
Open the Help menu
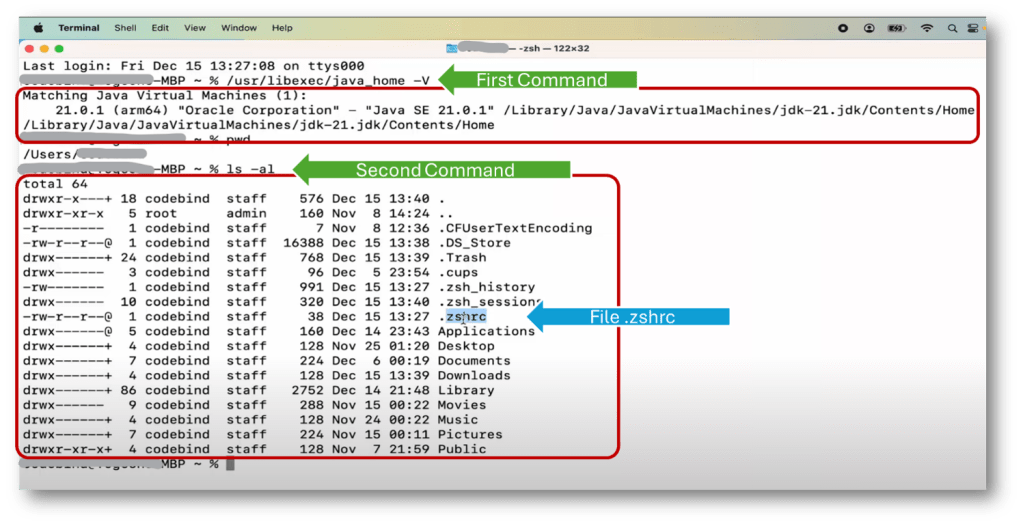coord(282,28)
